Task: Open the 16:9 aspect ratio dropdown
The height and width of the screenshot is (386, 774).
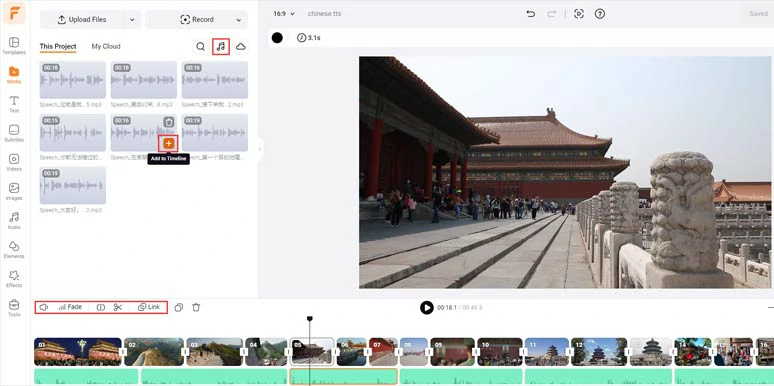Action: 284,14
